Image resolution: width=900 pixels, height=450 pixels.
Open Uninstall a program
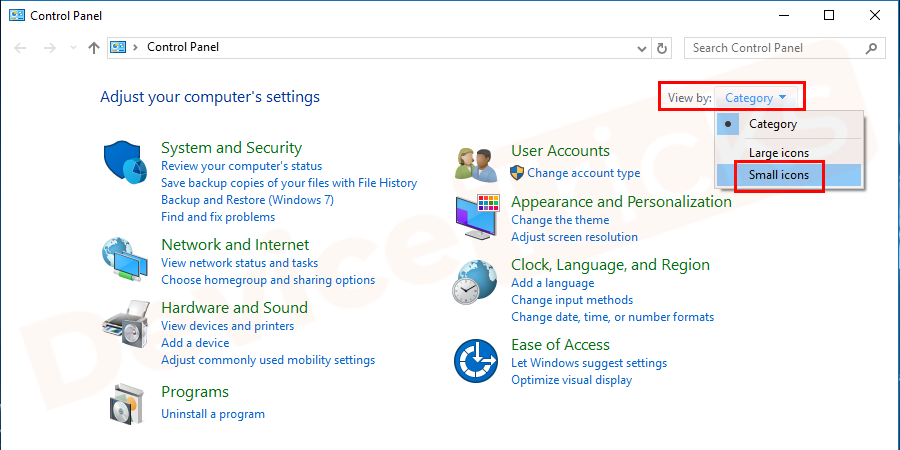point(213,414)
